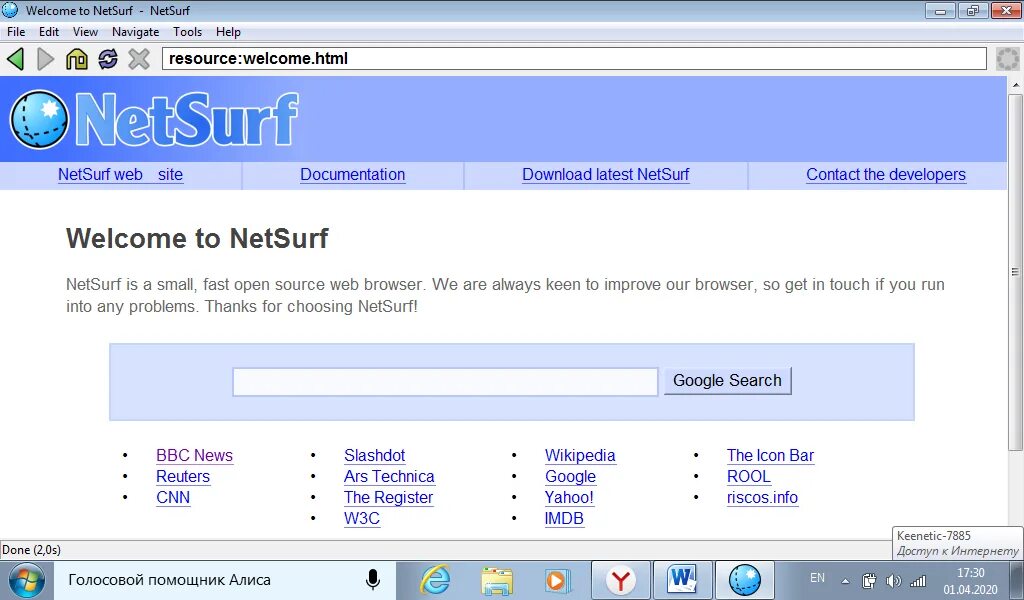Click NetSurf globe taskbar icon
The width and height of the screenshot is (1024, 600).
pyautogui.click(x=744, y=580)
